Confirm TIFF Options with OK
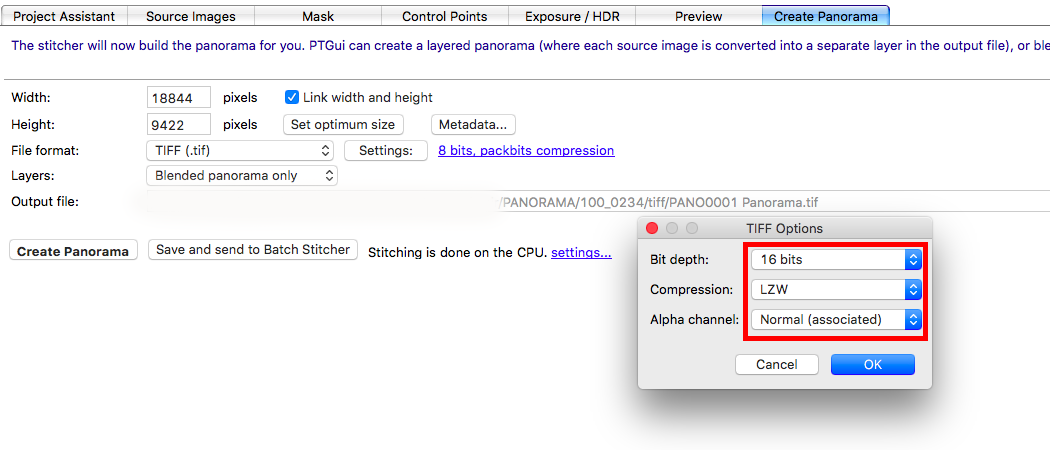 (x=872, y=365)
